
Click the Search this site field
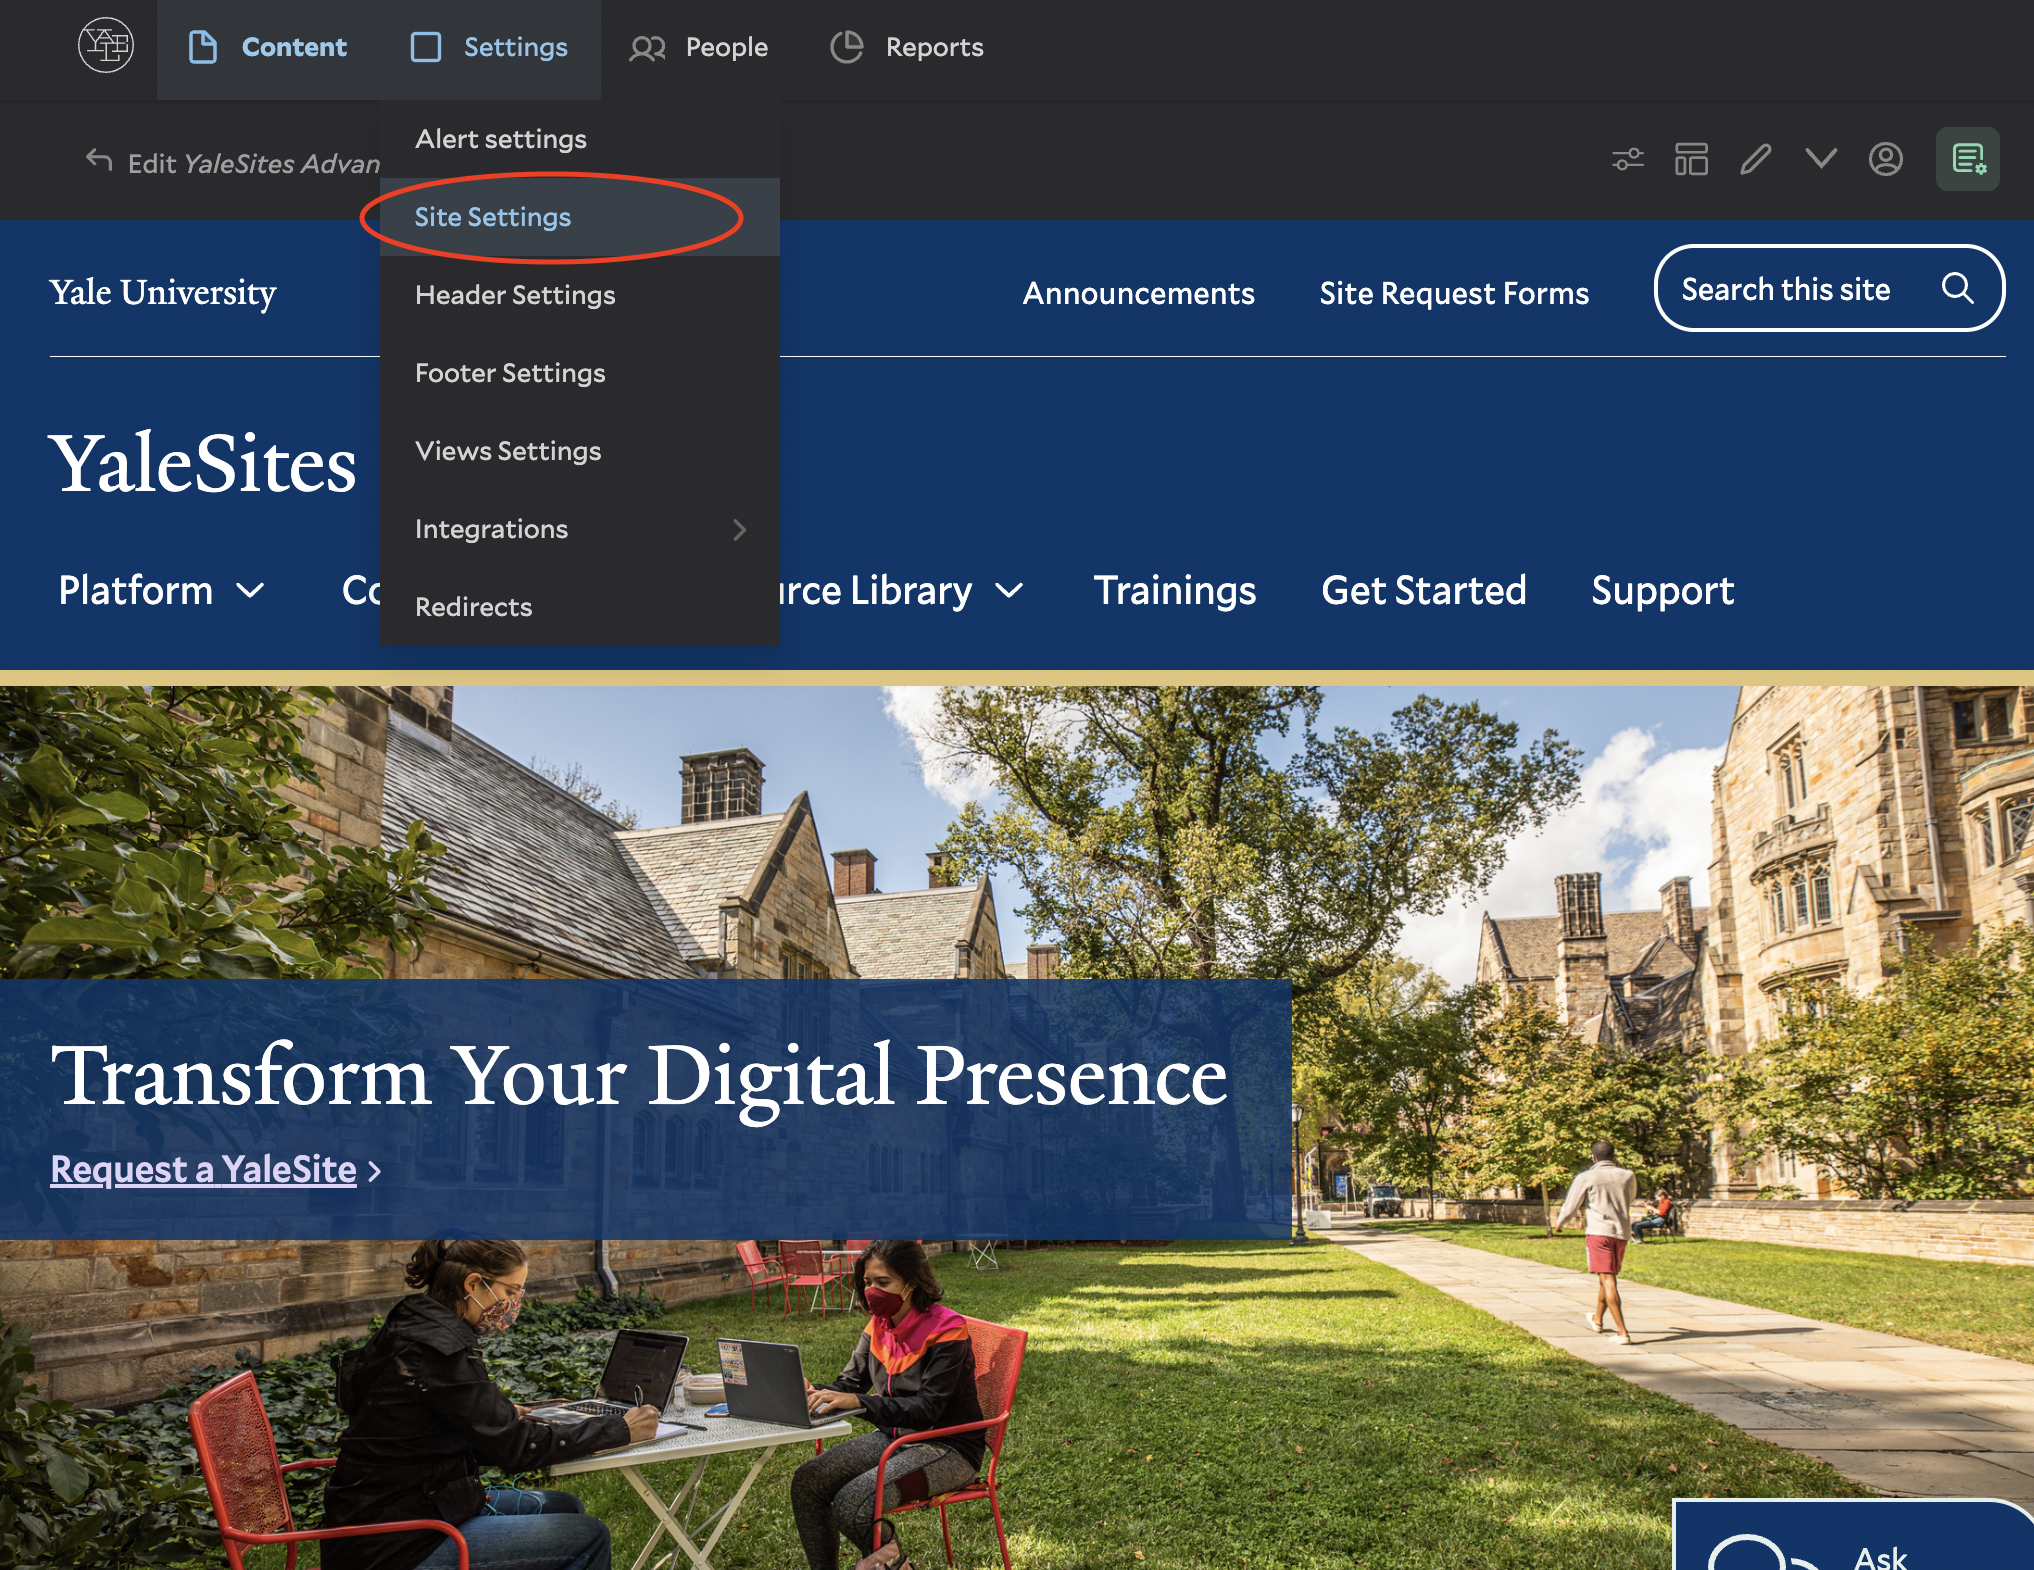click(x=1829, y=289)
